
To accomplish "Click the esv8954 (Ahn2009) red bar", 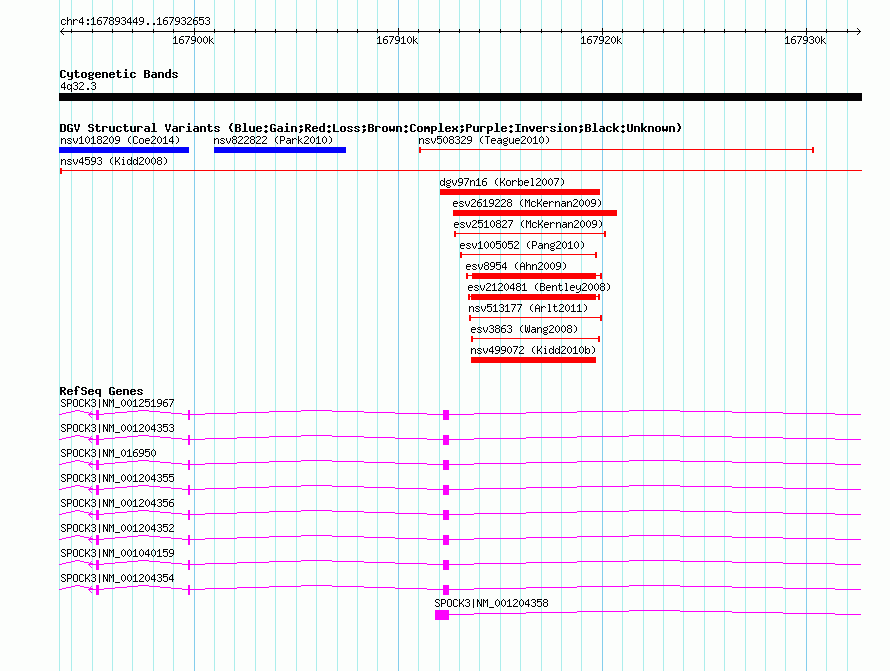I will click(x=534, y=276).
